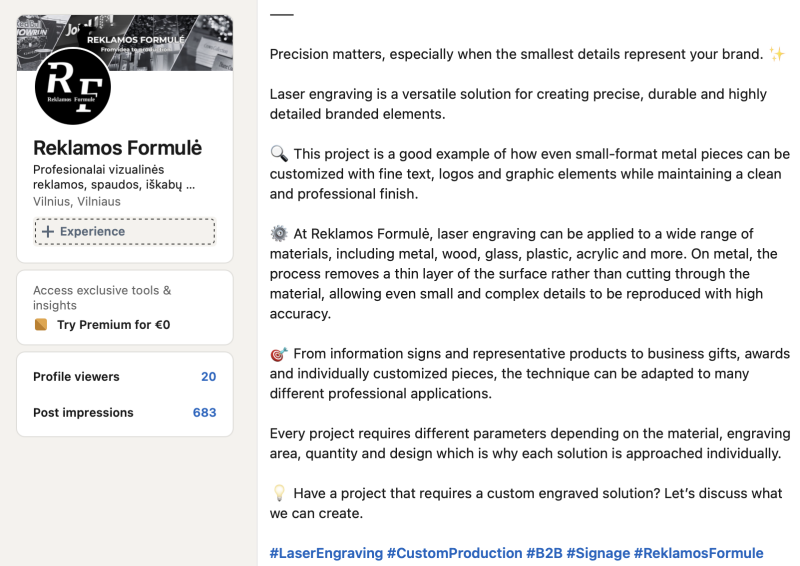Click the RF round profile logo
The width and height of the screenshot is (800, 566).
pyautogui.click(x=73, y=86)
